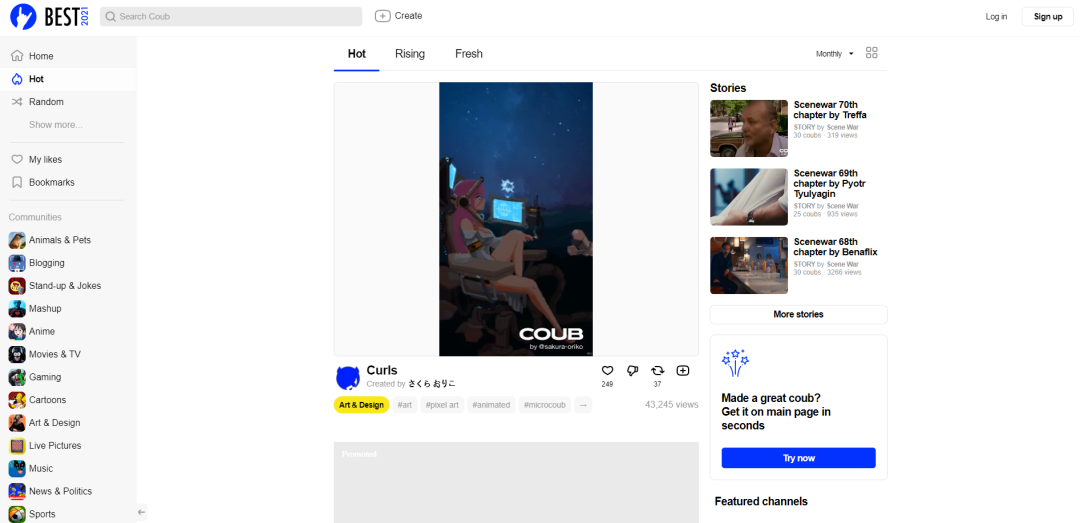1080x523 pixels.
Task: Click the blue Try now button
Action: [798, 458]
